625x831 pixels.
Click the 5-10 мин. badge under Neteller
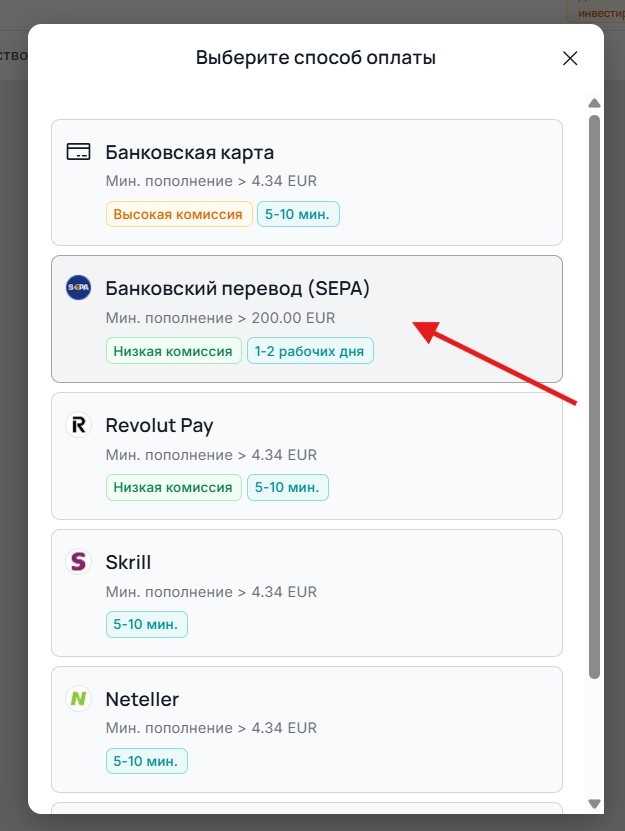146,761
